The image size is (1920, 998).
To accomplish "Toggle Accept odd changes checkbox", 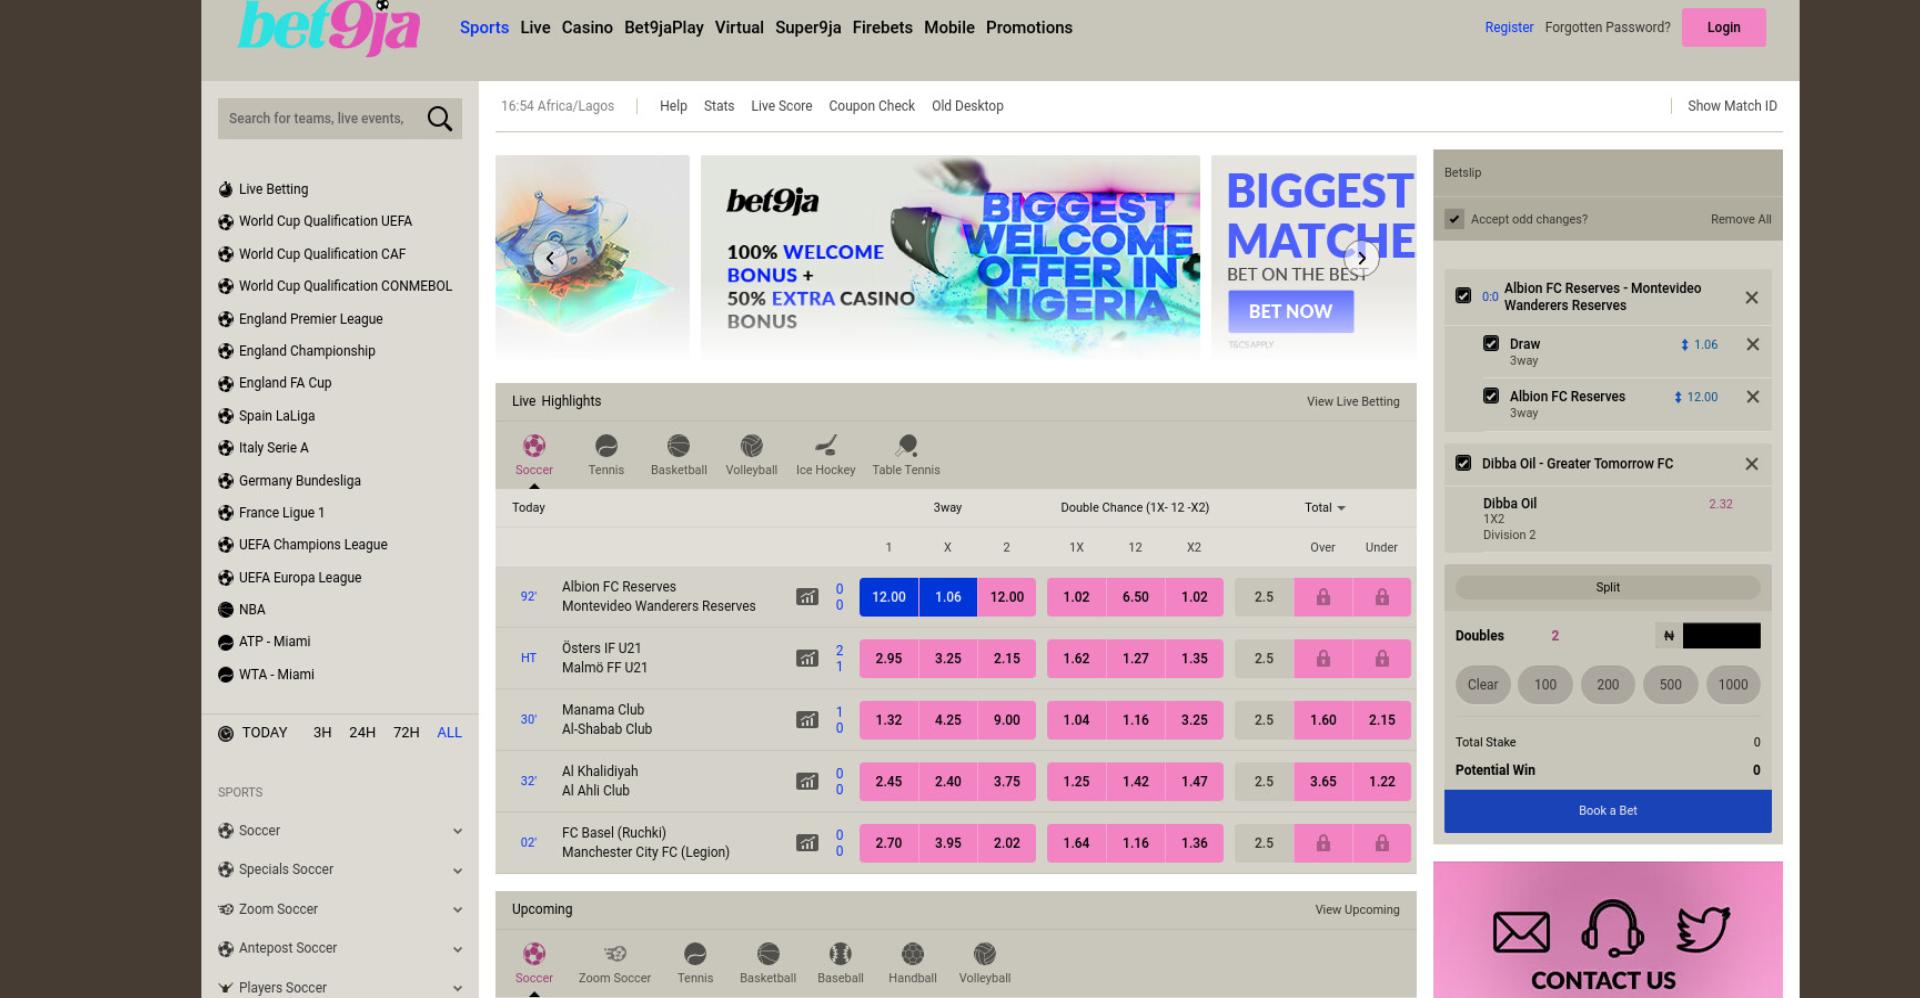I will click(1454, 219).
